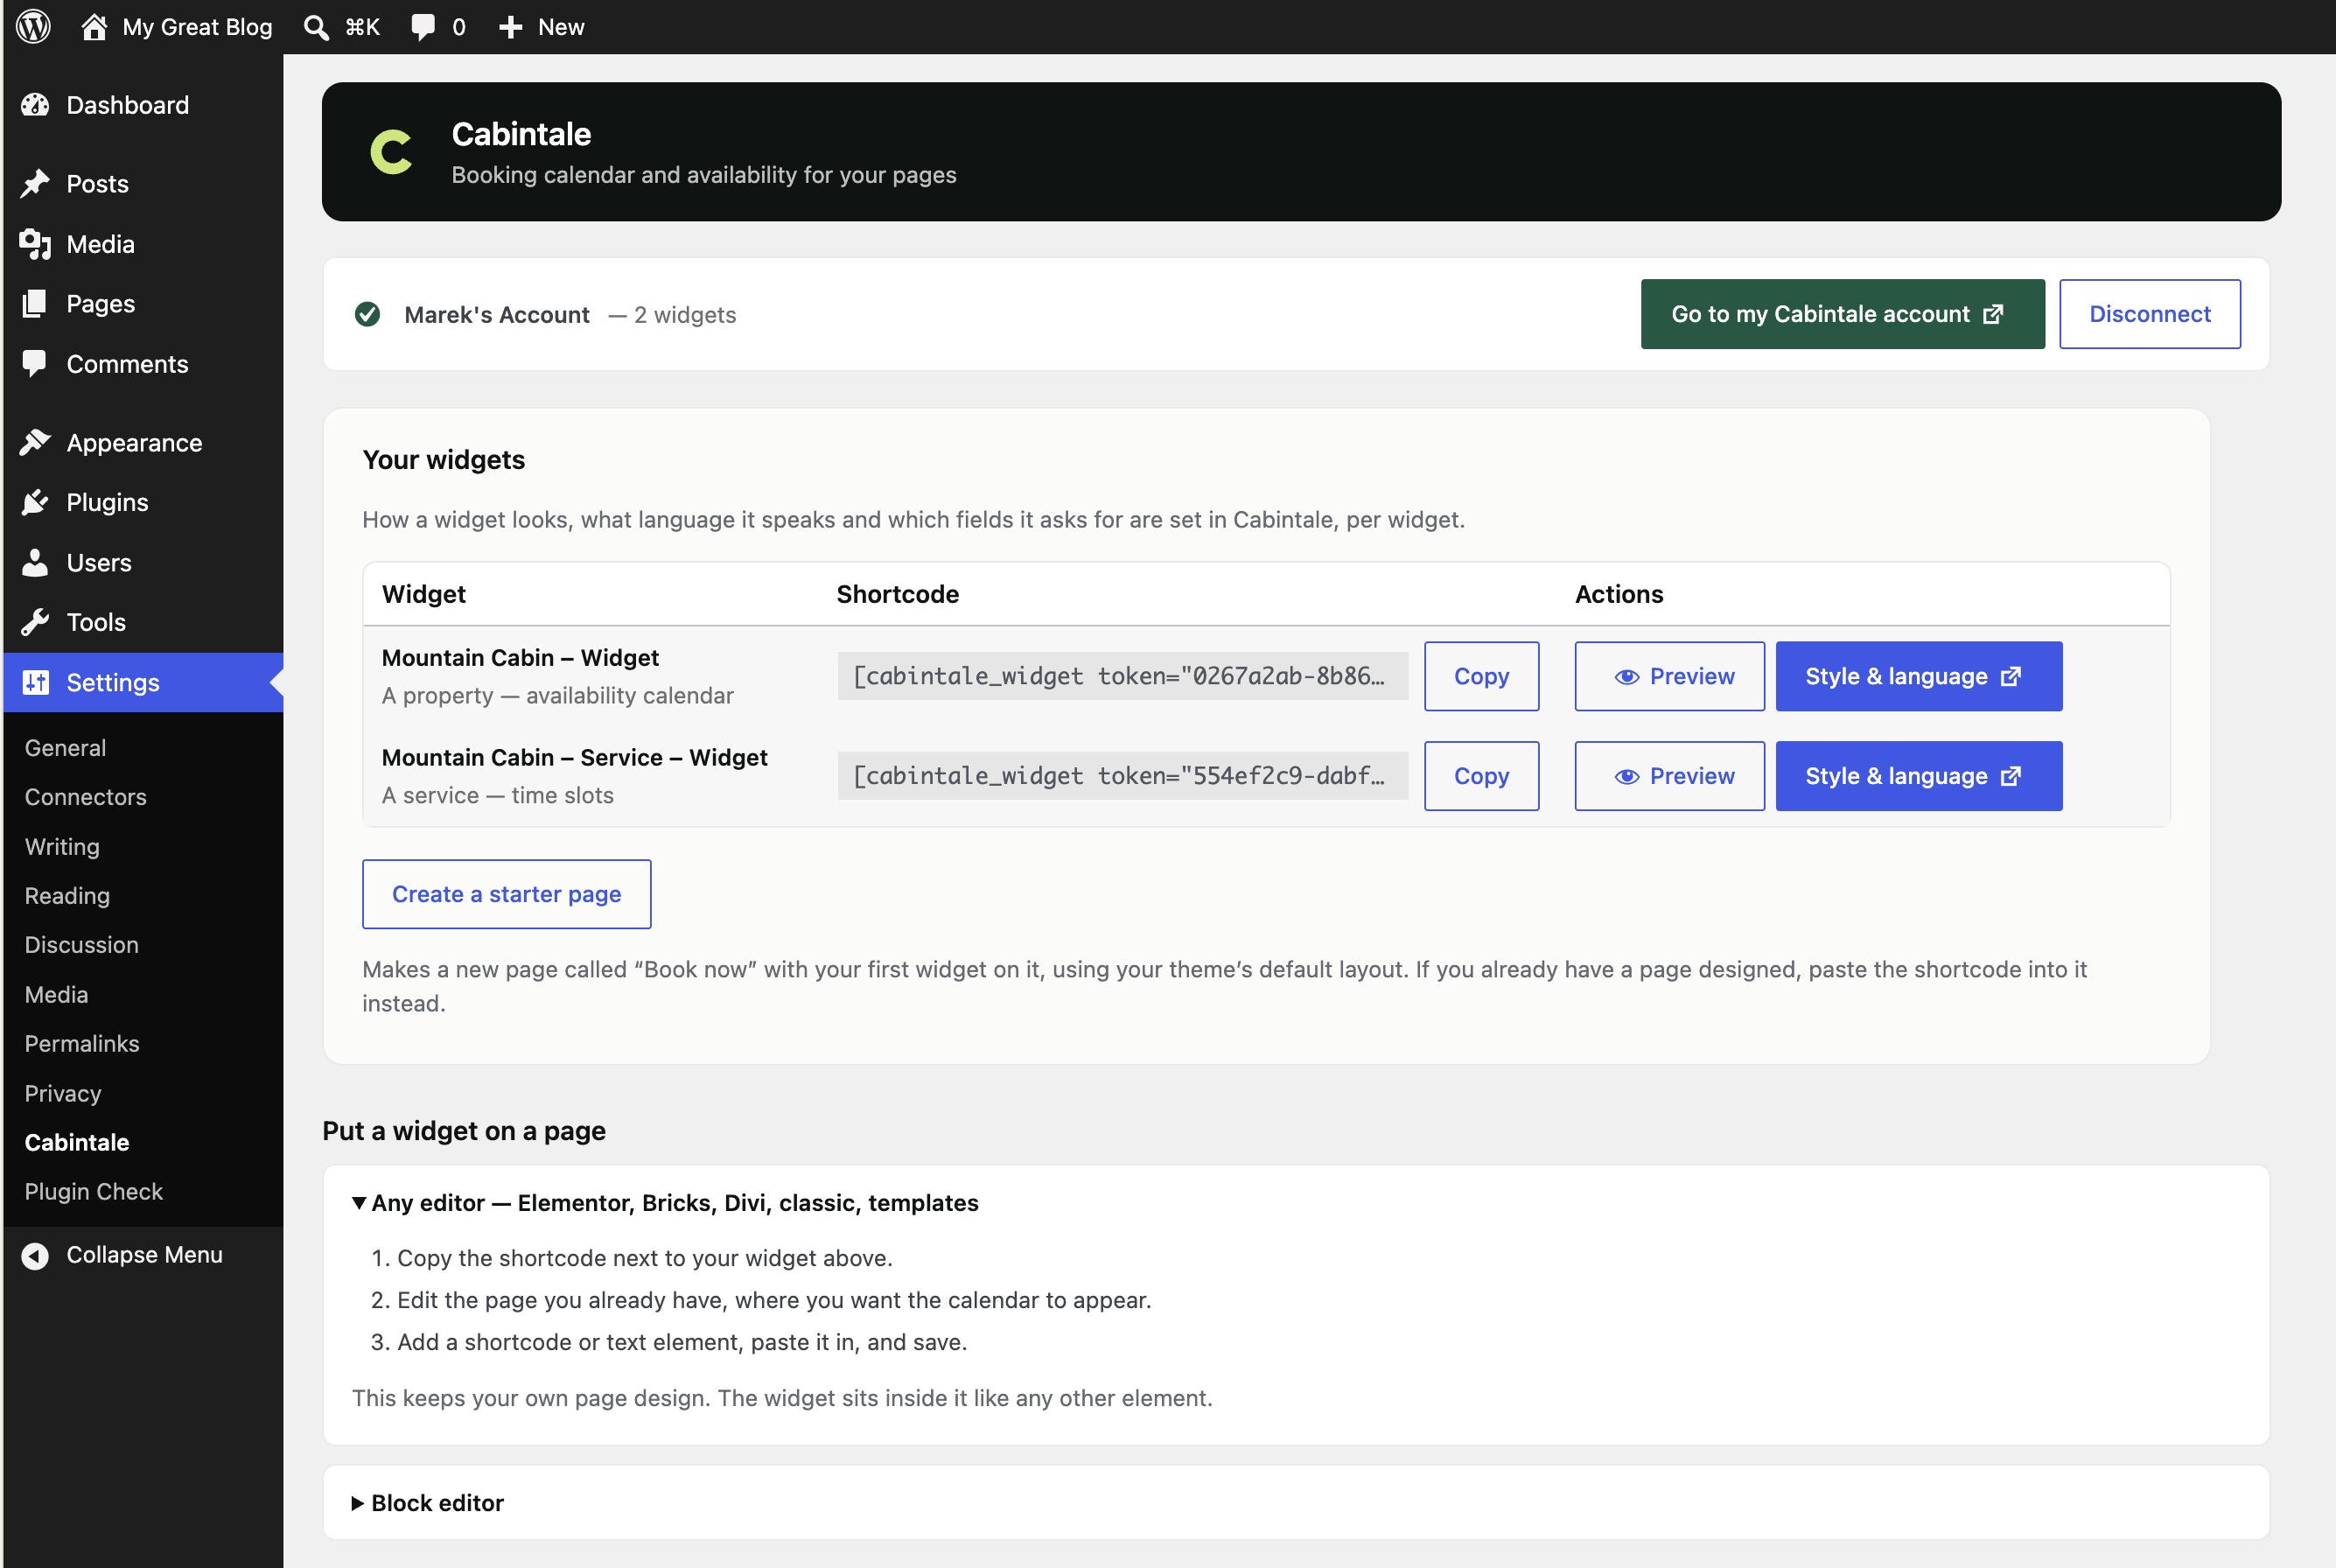Click the Collapse Menu label

[144, 1255]
